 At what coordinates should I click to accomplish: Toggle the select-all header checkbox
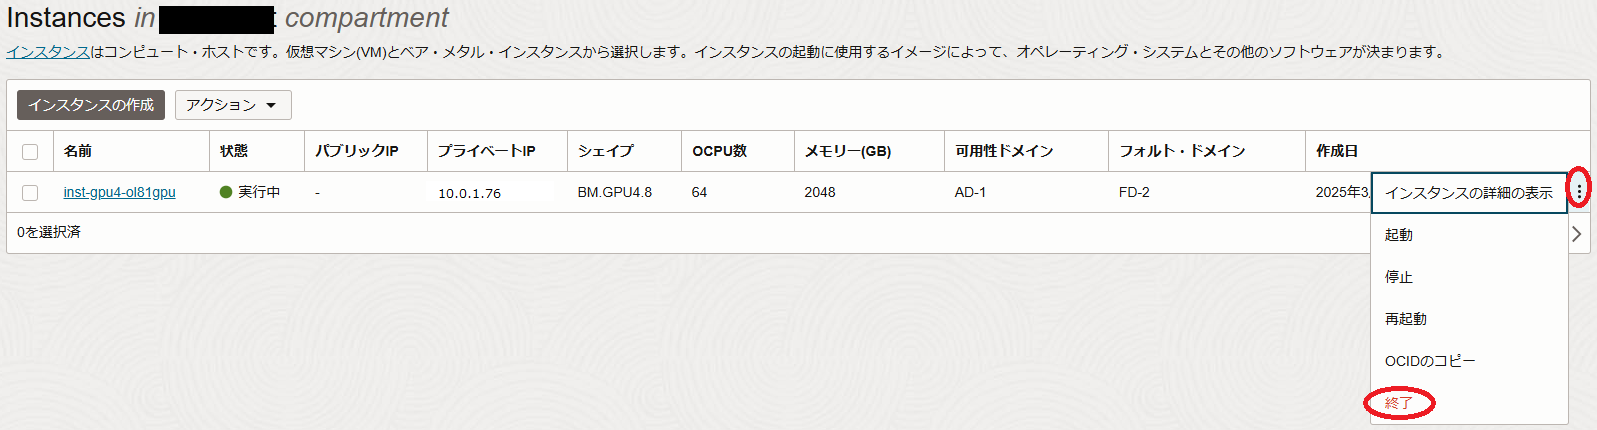[30, 152]
